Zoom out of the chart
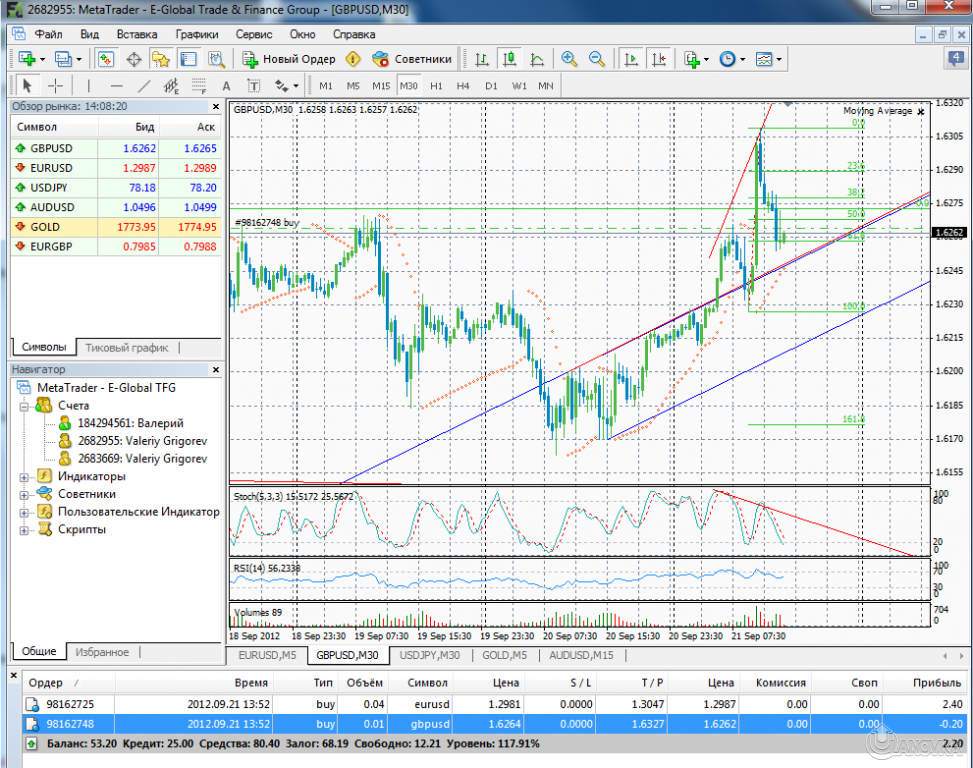The image size is (973, 768). 595,60
